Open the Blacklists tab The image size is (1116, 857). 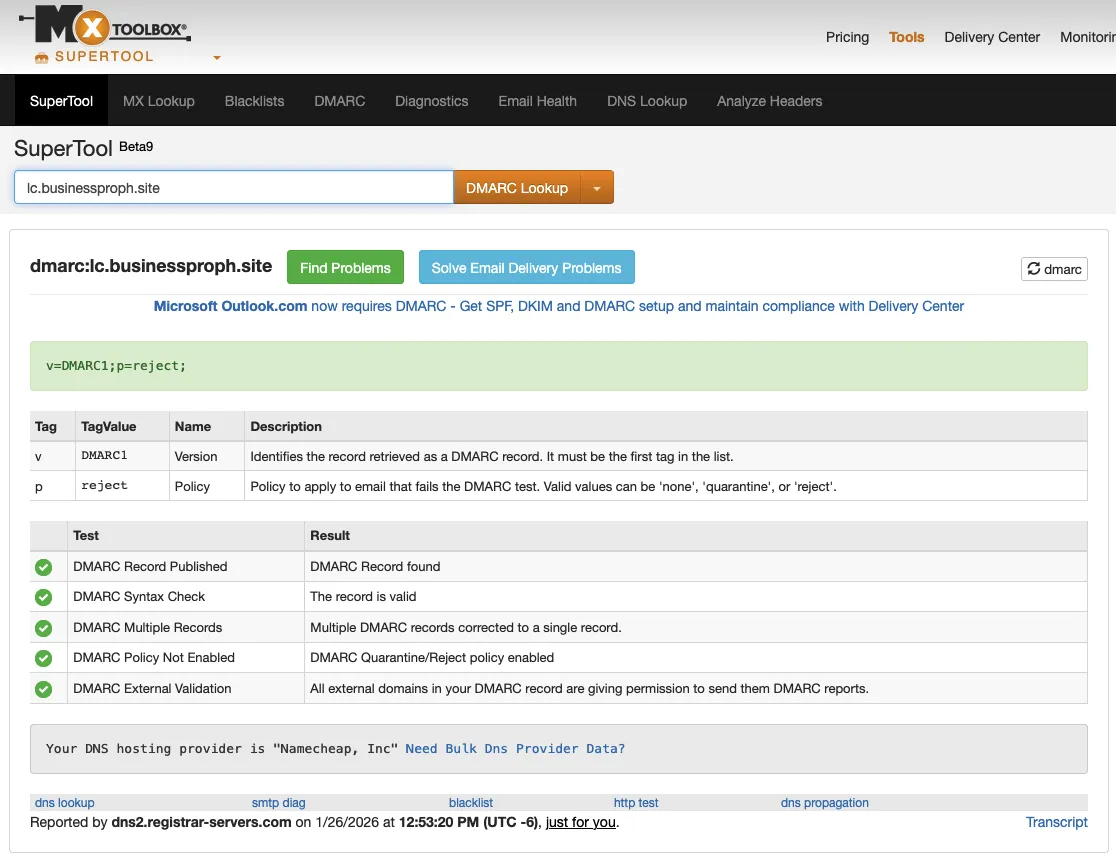[x=254, y=101]
